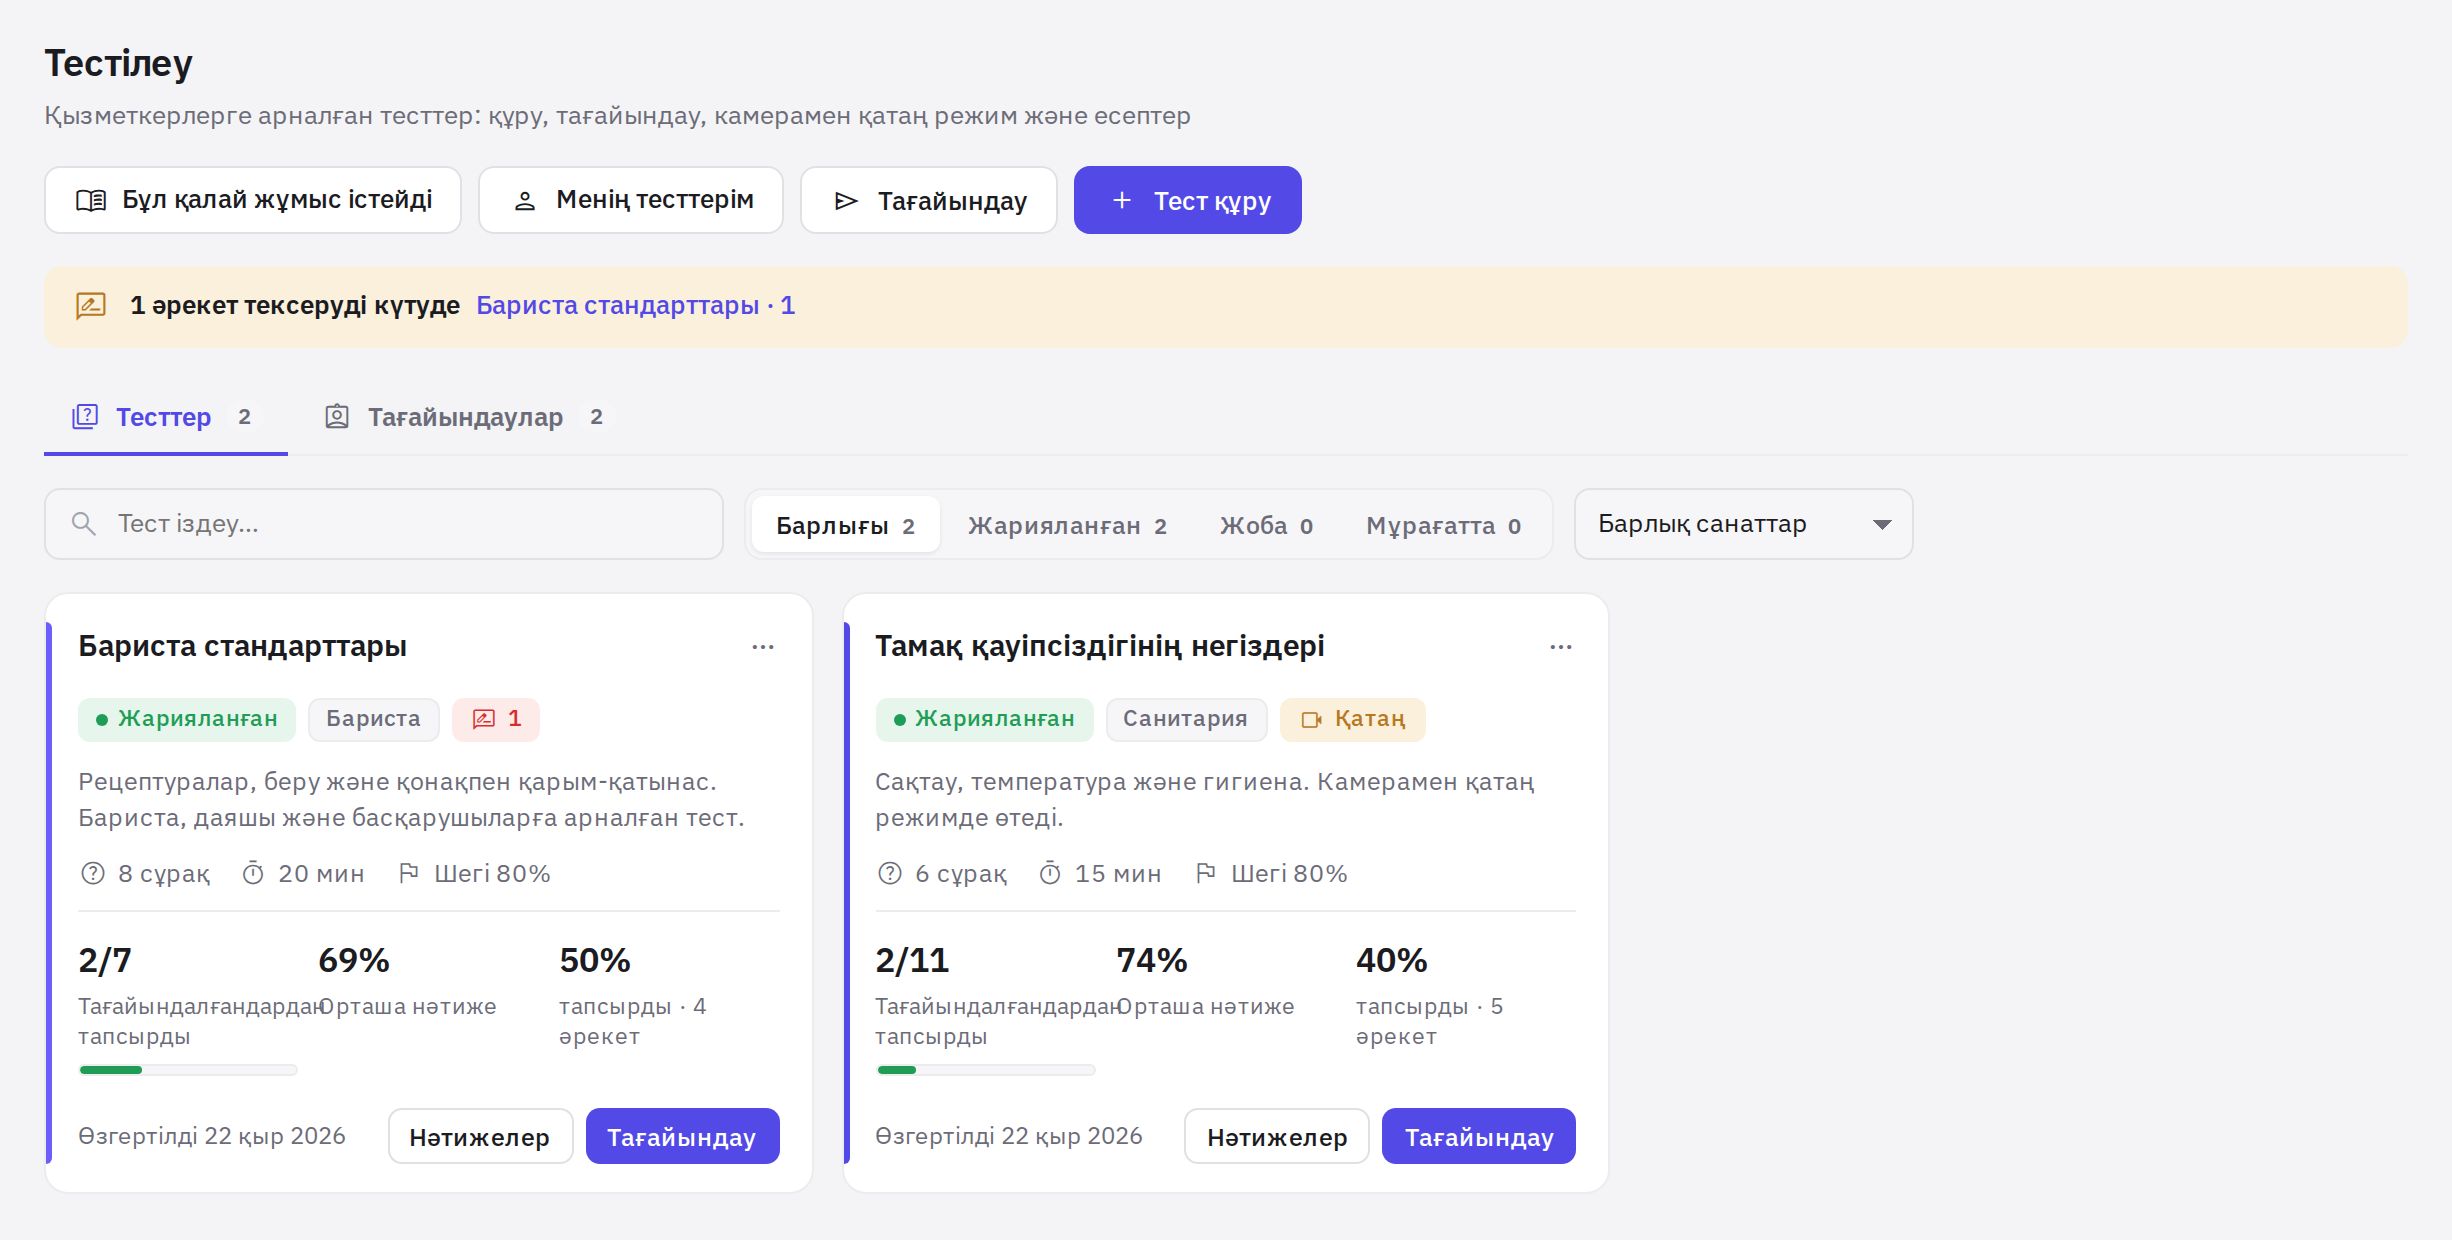The image size is (2452, 1240).
Task: Click the timer icon next to '20 мин'
Action: (253, 873)
